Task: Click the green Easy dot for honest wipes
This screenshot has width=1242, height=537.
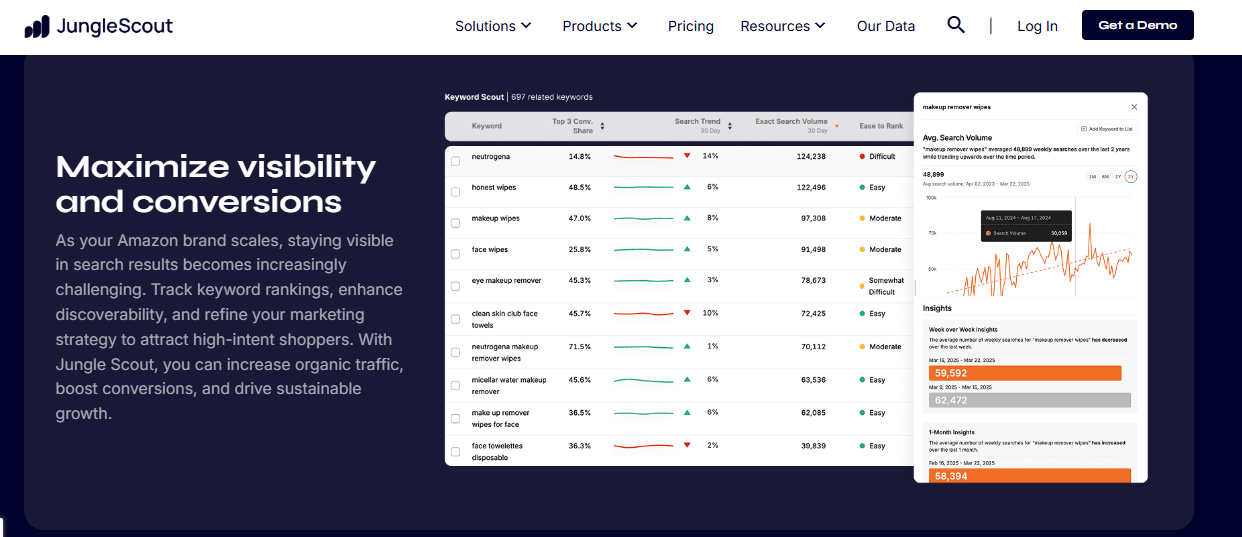Action: click(862, 187)
